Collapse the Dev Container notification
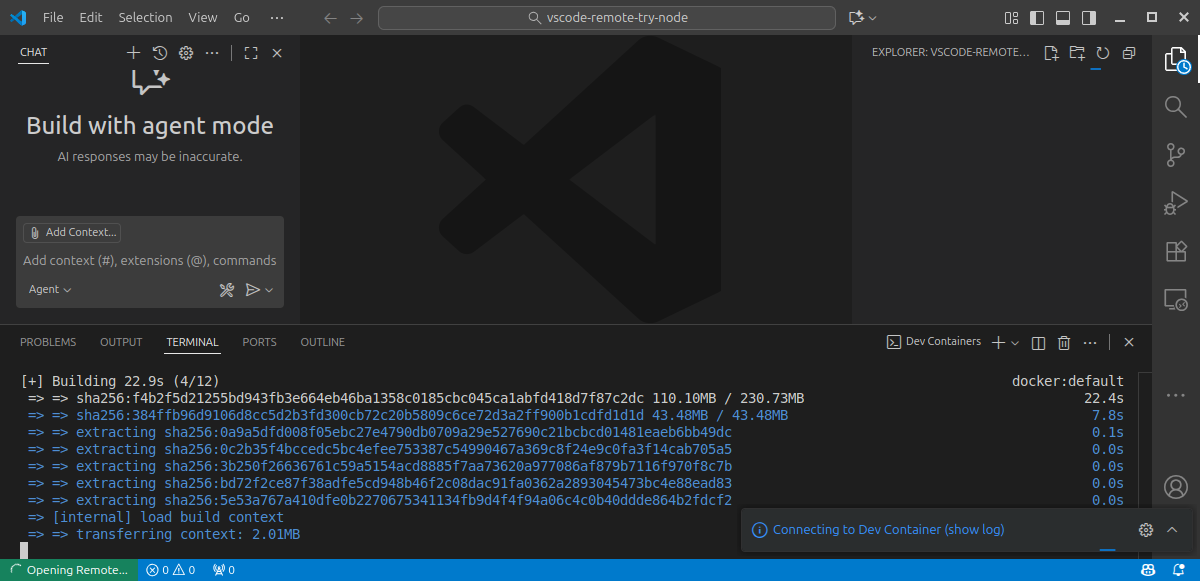Image resolution: width=1200 pixels, height=581 pixels. pos(1173,530)
